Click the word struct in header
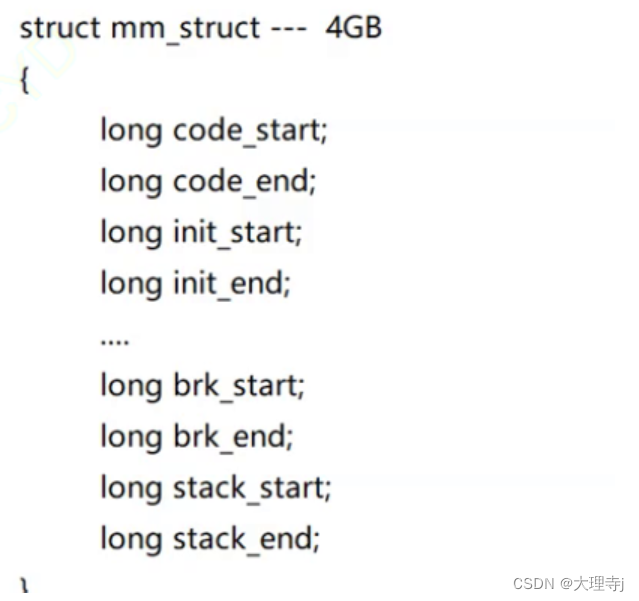The image size is (639, 601). [x=60, y=28]
